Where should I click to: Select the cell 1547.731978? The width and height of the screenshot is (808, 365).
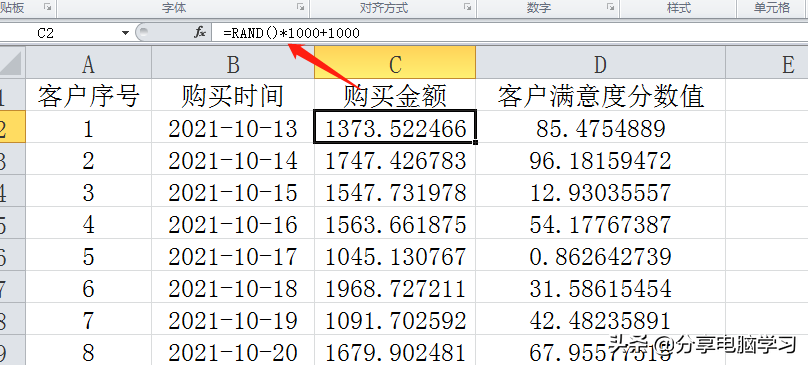395,192
